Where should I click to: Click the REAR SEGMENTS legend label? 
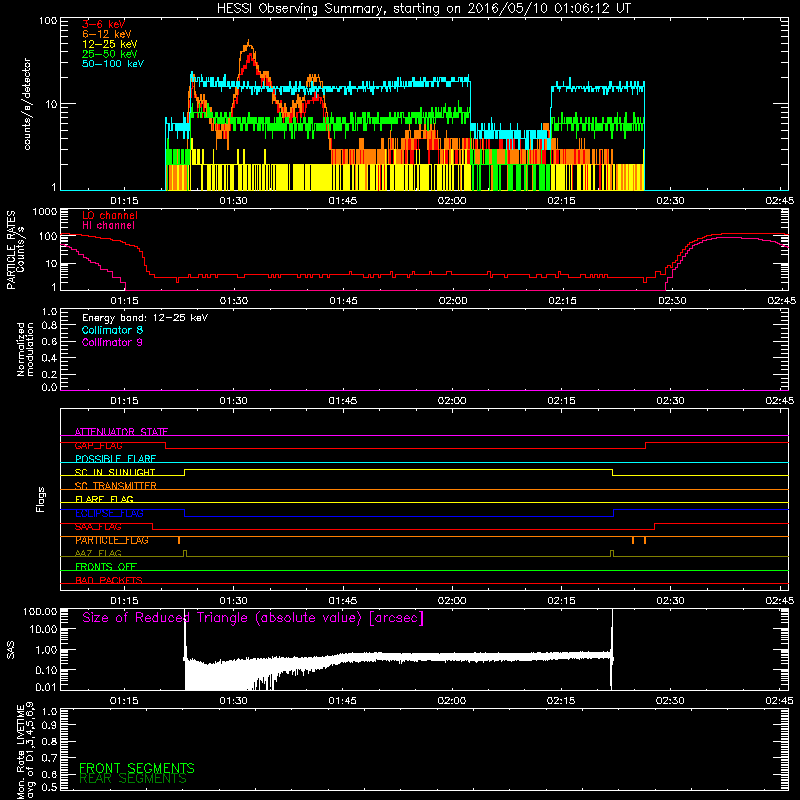133,779
